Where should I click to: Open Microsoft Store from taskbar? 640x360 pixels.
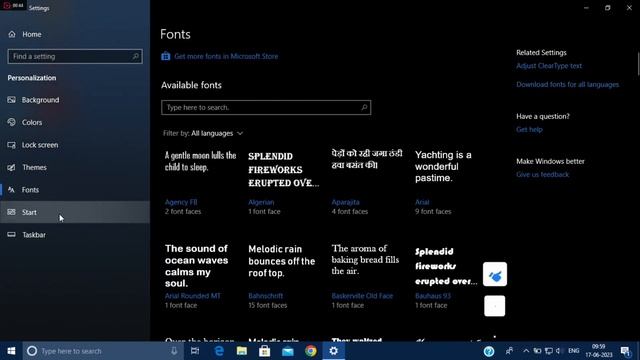(x=264, y=351)
